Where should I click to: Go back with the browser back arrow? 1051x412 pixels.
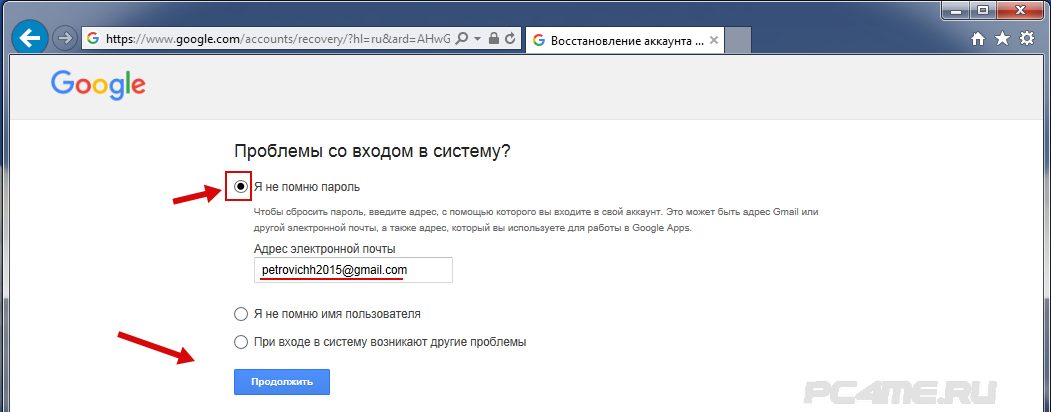29,39
